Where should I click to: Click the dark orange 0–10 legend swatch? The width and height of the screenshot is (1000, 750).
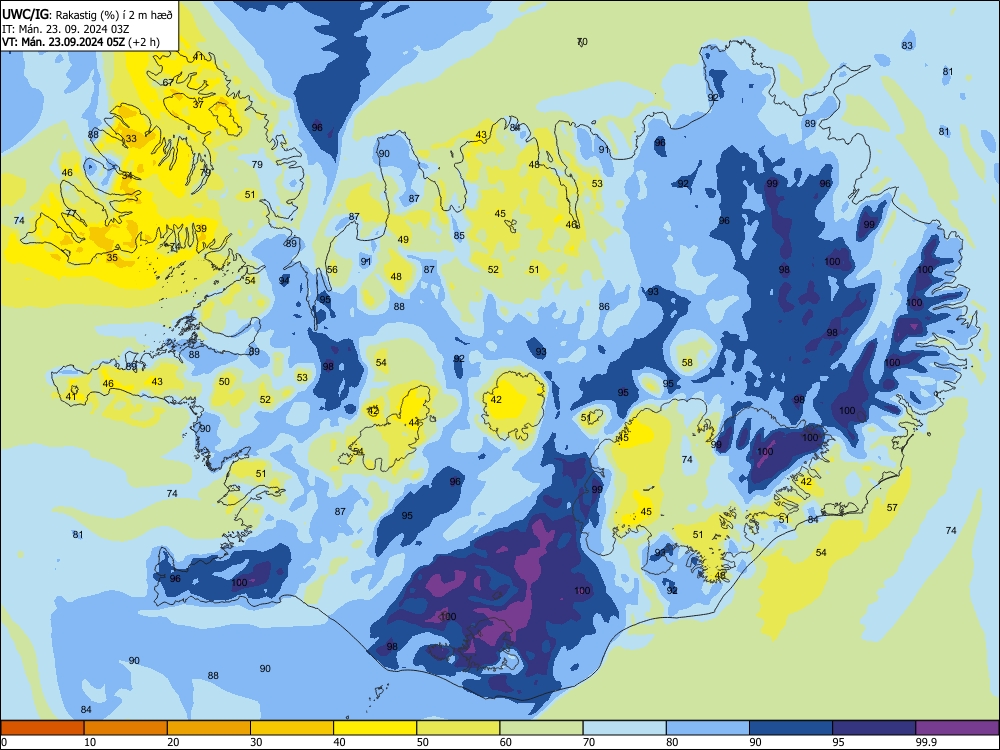pyautogui.click(x=42, y=728)
